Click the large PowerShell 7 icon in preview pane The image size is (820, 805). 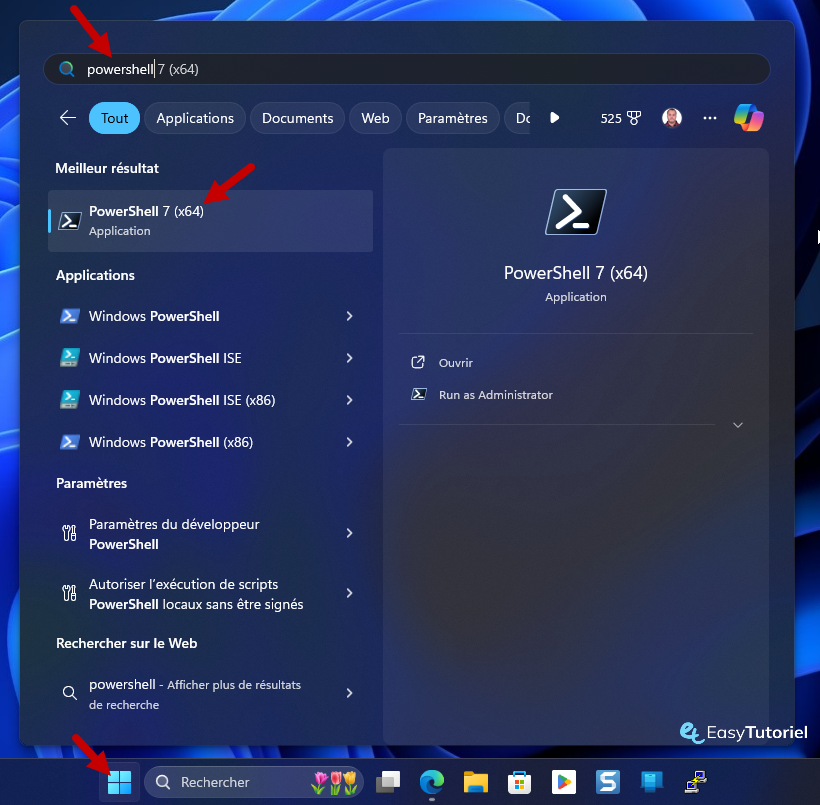coord(576,212)
